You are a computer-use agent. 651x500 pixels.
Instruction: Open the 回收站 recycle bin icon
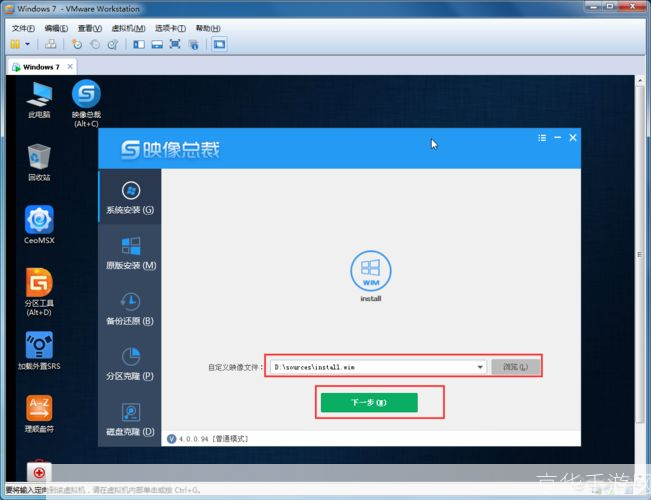39,162
